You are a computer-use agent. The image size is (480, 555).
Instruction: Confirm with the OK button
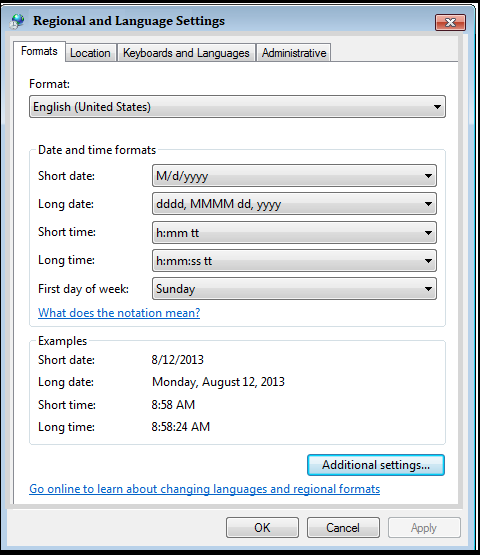(262, 528)
